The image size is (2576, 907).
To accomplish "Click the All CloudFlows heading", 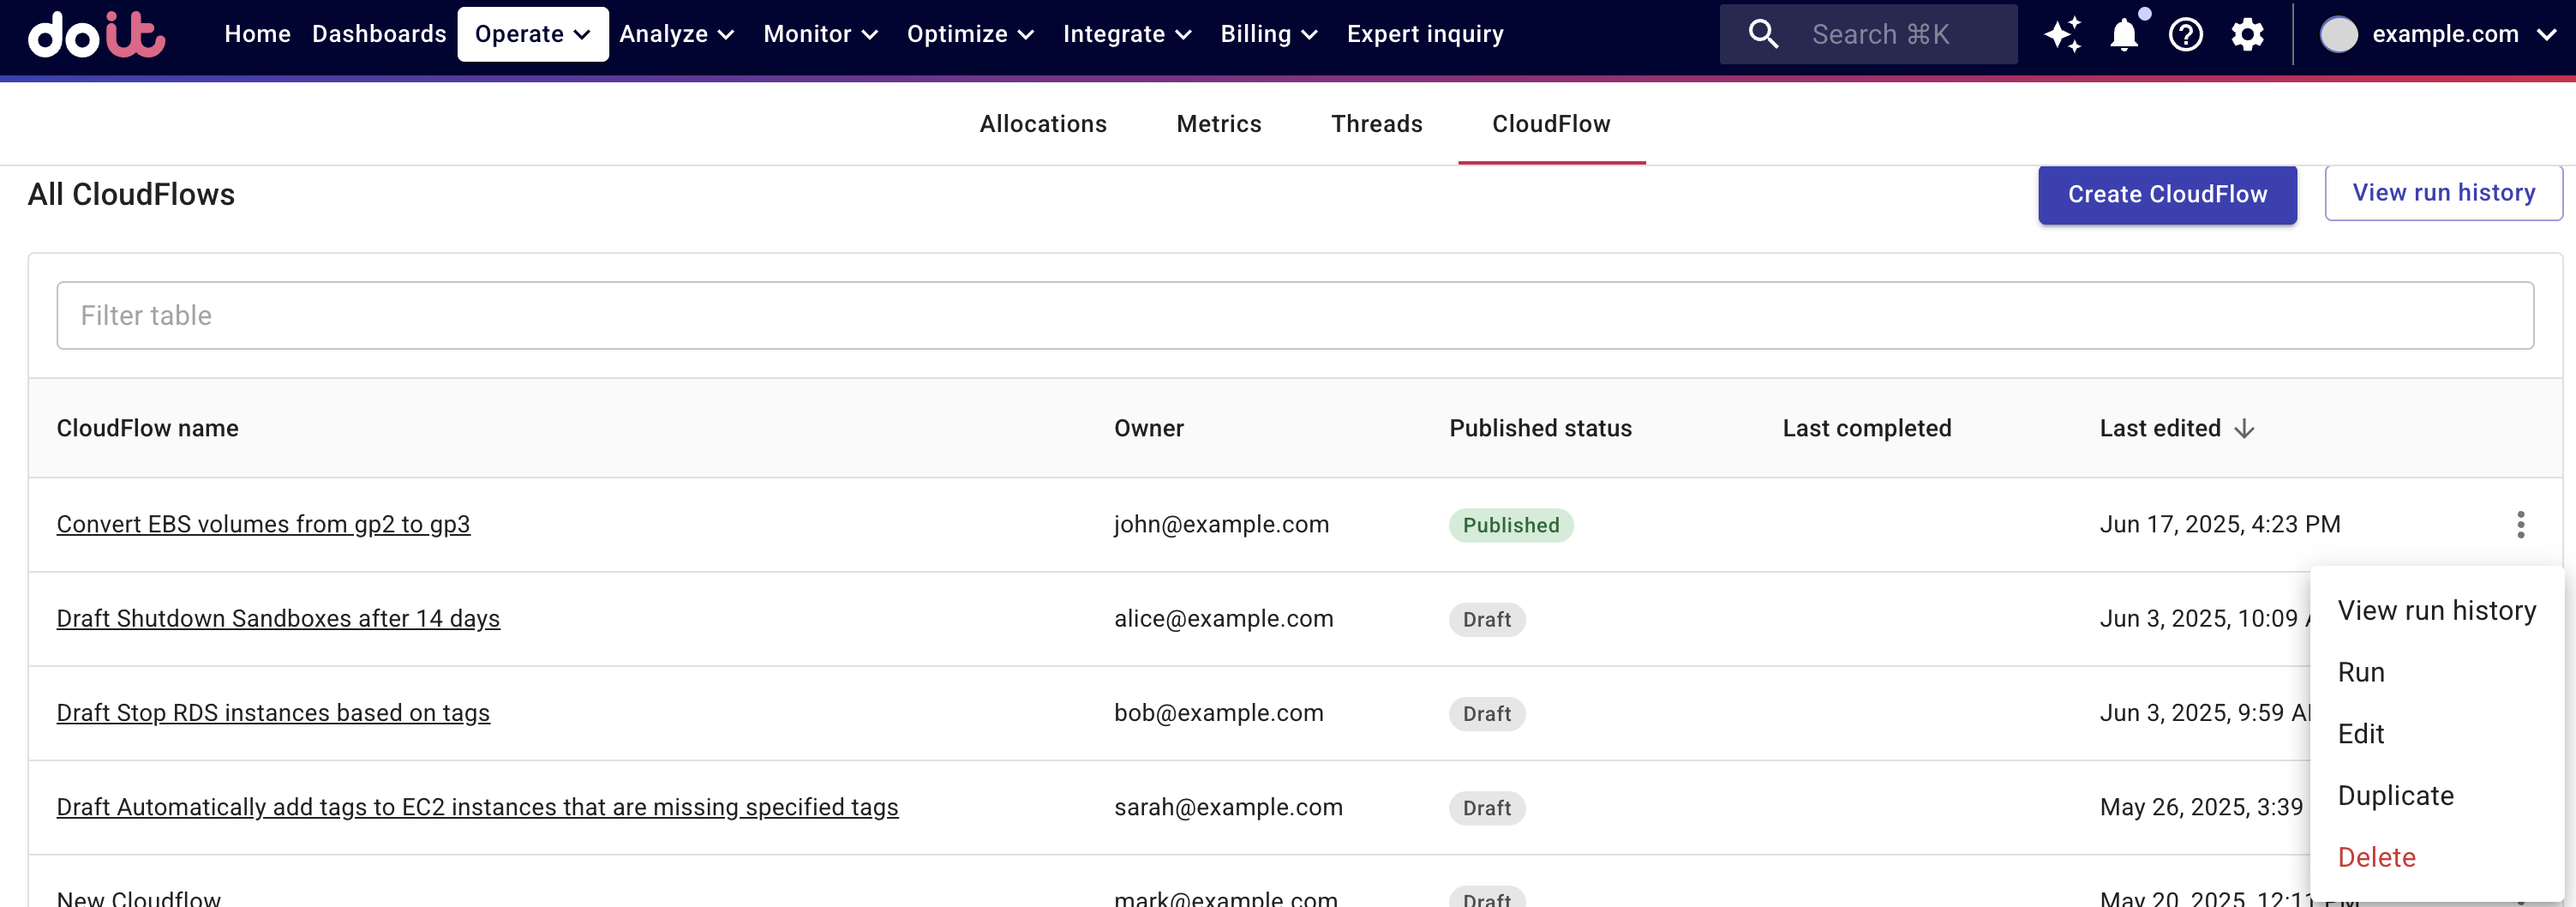I will pyautogui.click(x=131, y=194).
